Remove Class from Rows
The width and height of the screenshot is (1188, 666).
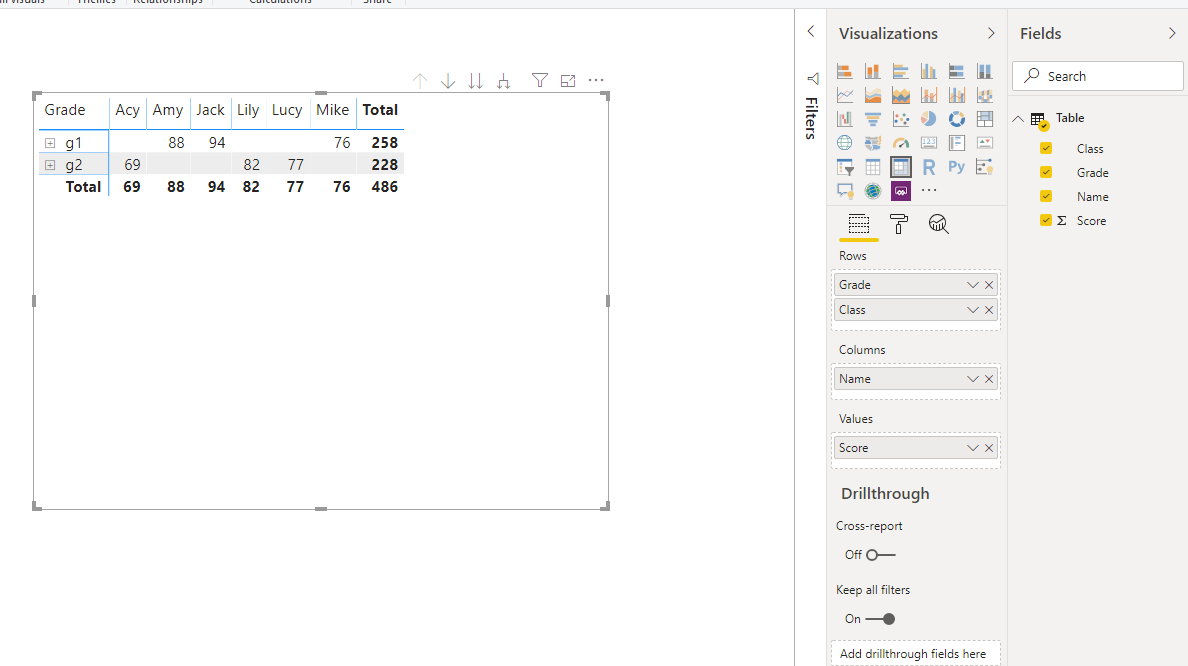click(x=989, y=310)
